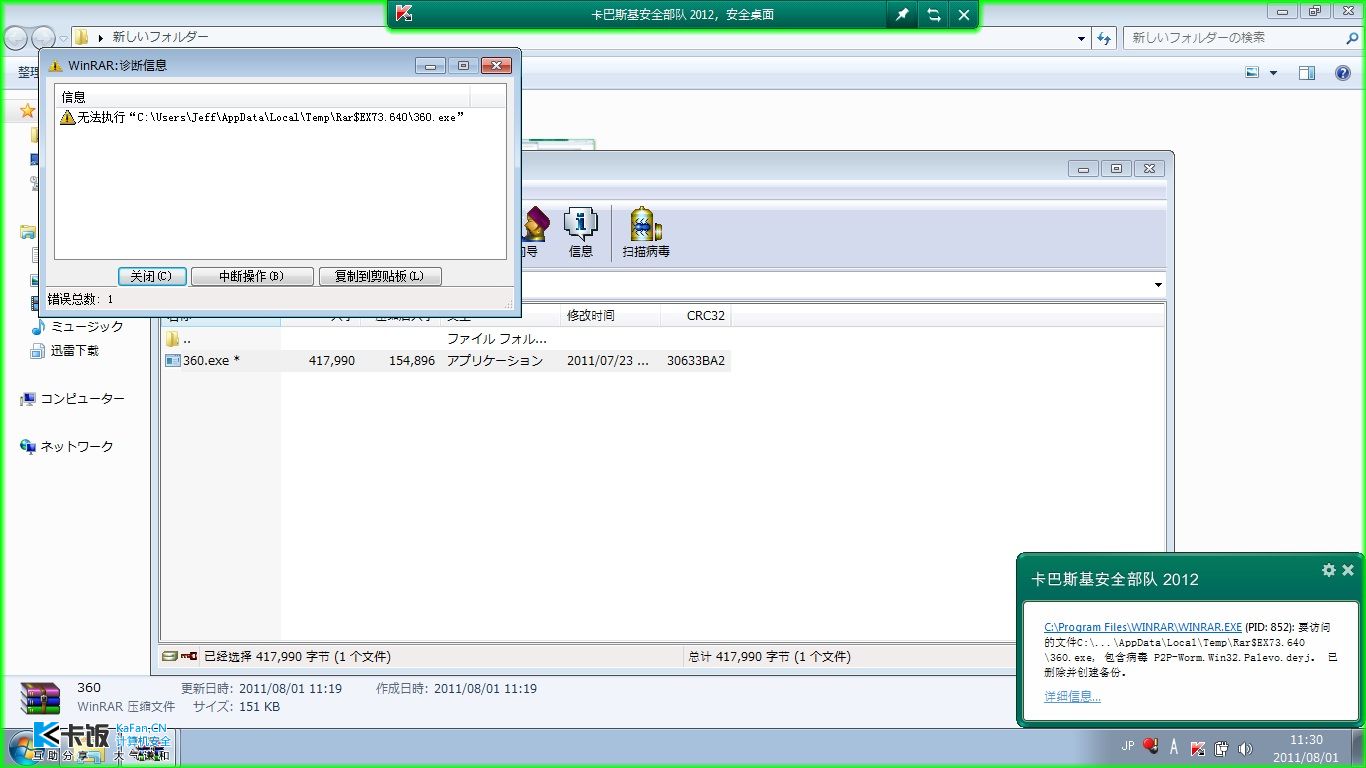Click the 新しいフォルダー breadcrumb in address bar
1366x768 pixels.
161,37
